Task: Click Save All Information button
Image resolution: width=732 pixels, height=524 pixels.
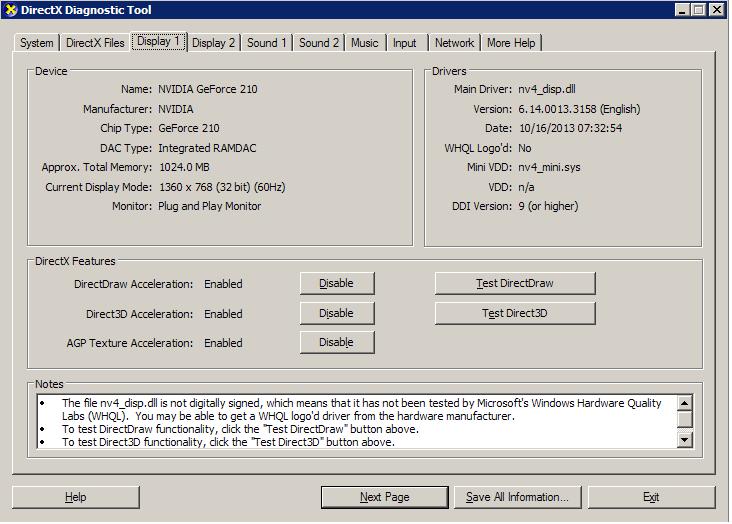Action: click(517, 497)
